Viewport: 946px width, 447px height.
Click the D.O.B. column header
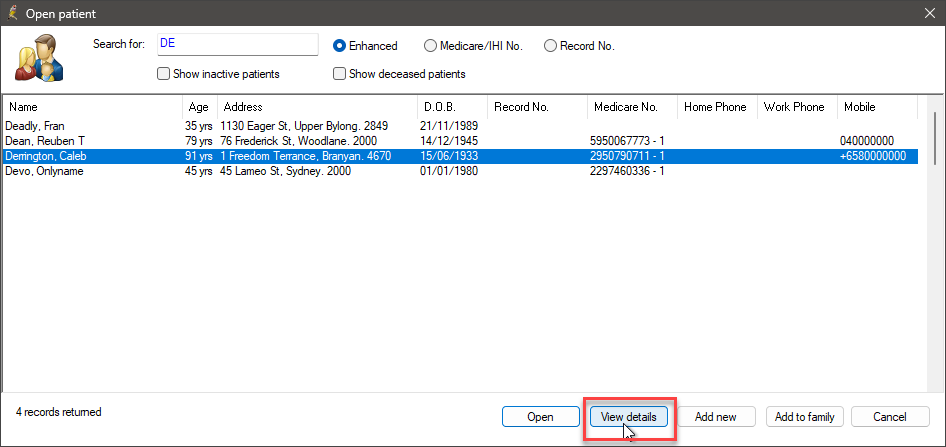point(452,107)
